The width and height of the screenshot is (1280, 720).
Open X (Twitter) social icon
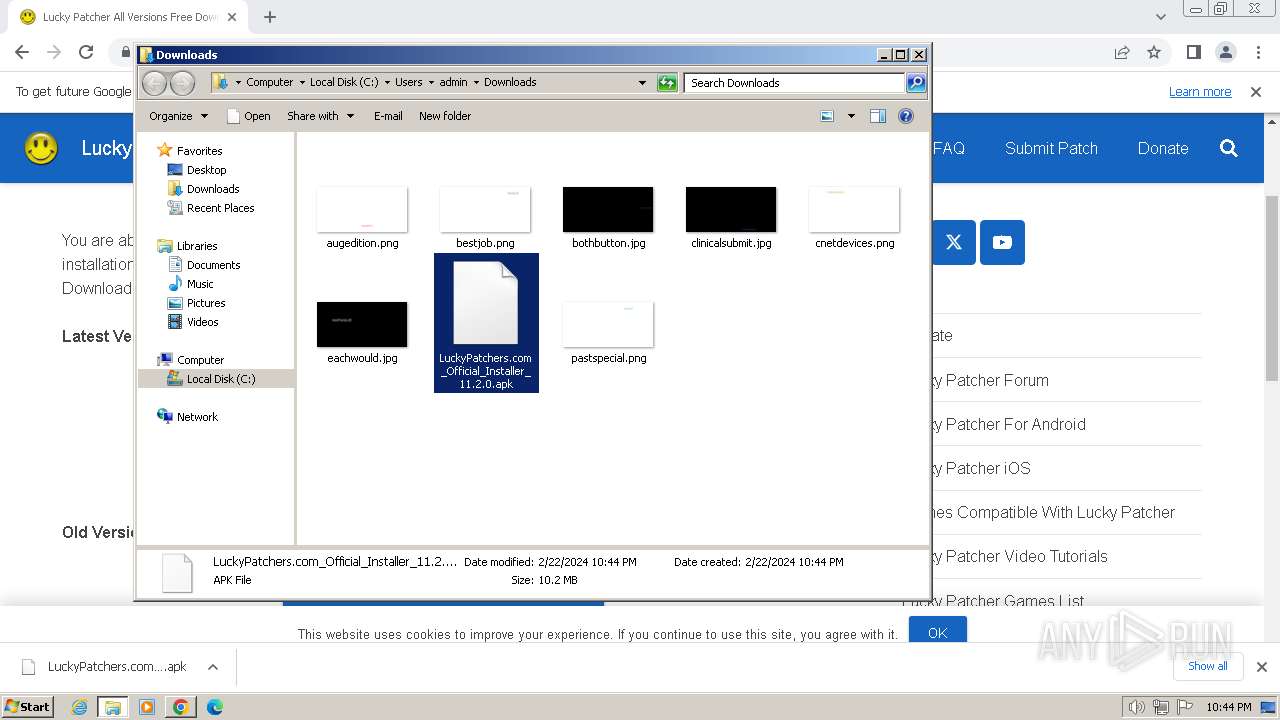click(953, 242)
